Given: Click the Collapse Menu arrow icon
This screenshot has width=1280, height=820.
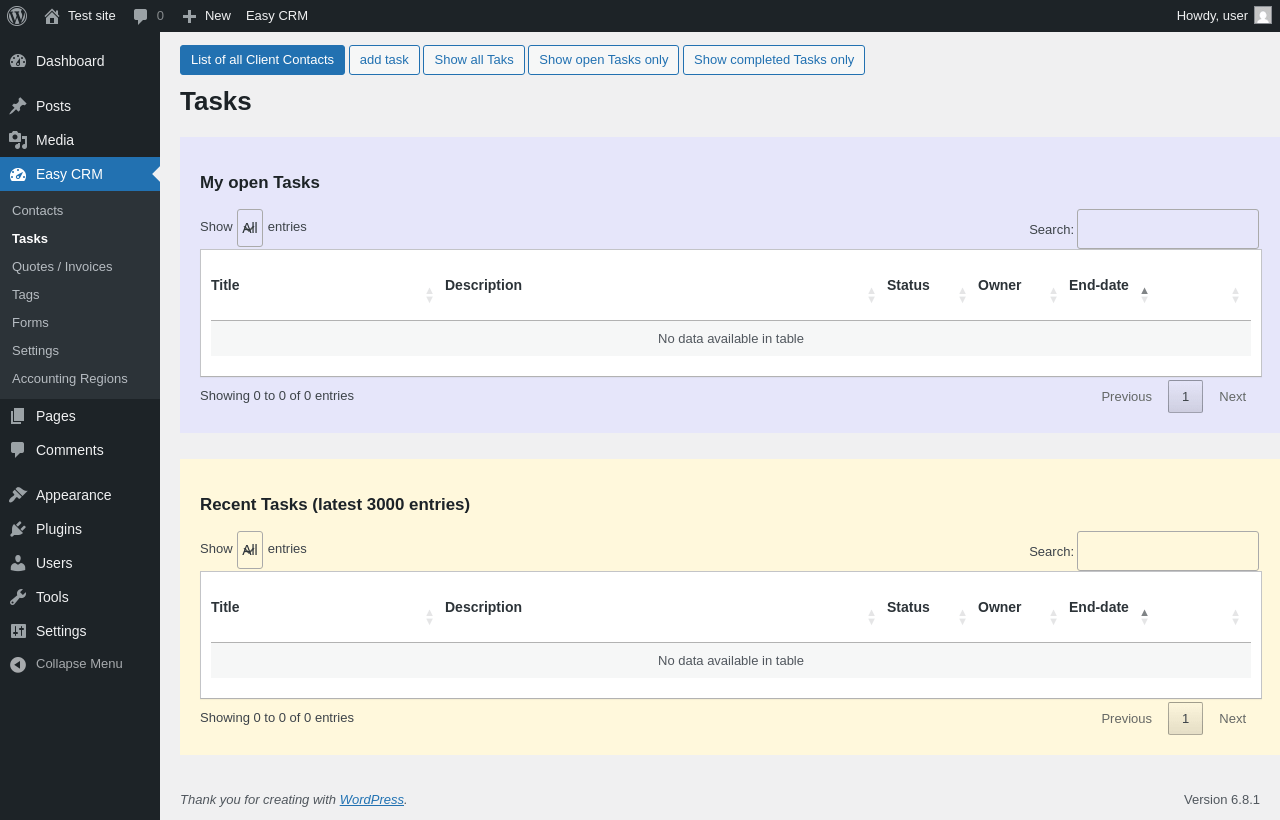Looking at the screenshot, I should [18, 664].
